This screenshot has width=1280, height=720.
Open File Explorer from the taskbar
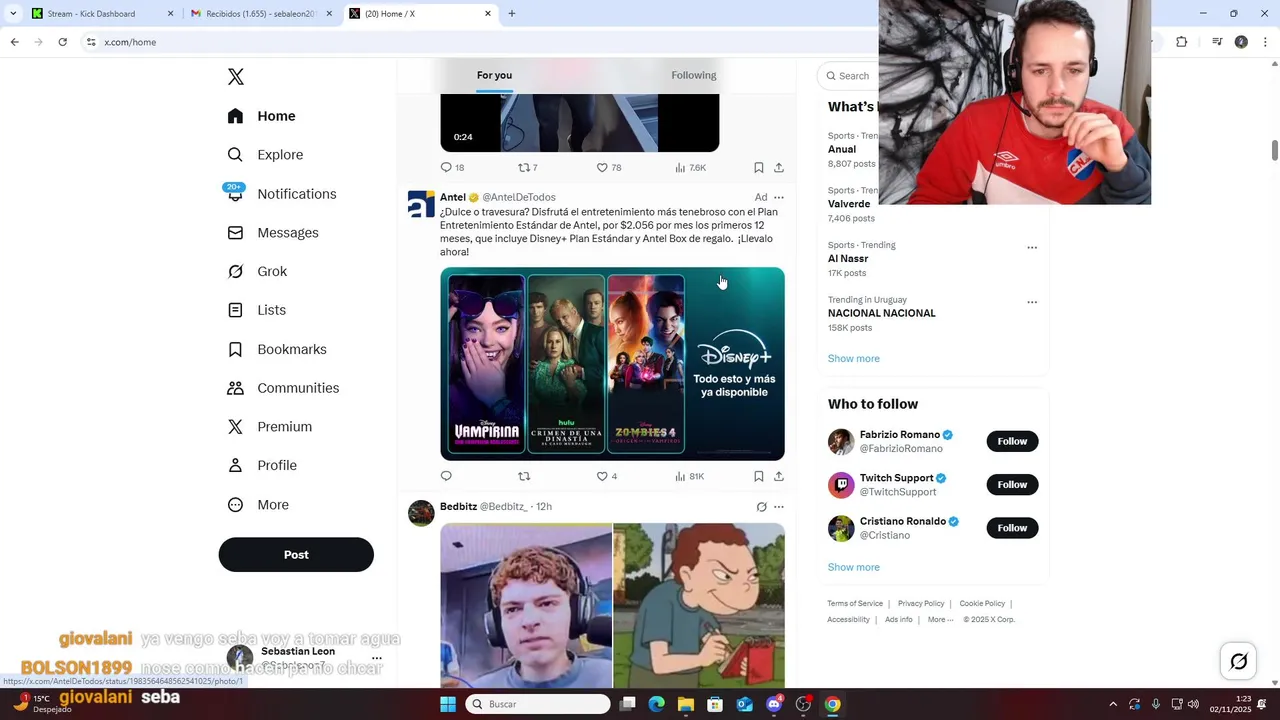tap(686, 704)
